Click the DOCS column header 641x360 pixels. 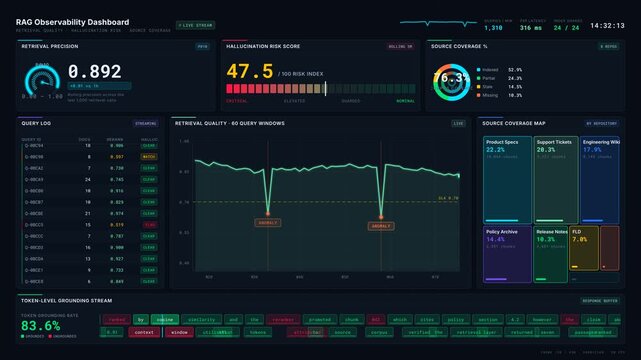(x=85, y=140)
